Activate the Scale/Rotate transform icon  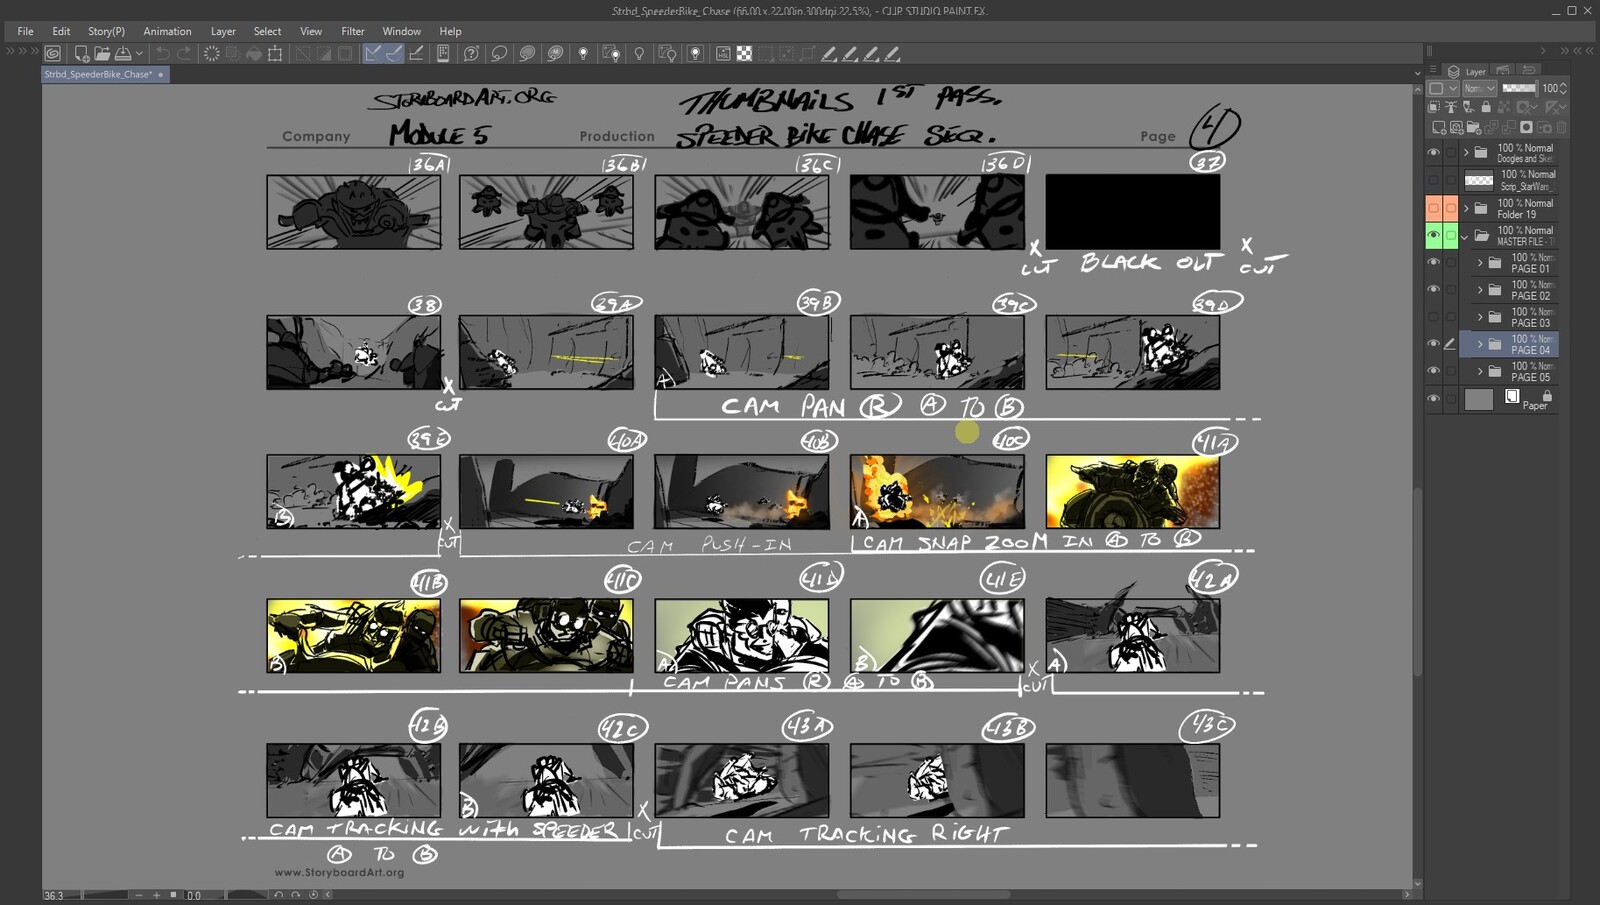275,54
